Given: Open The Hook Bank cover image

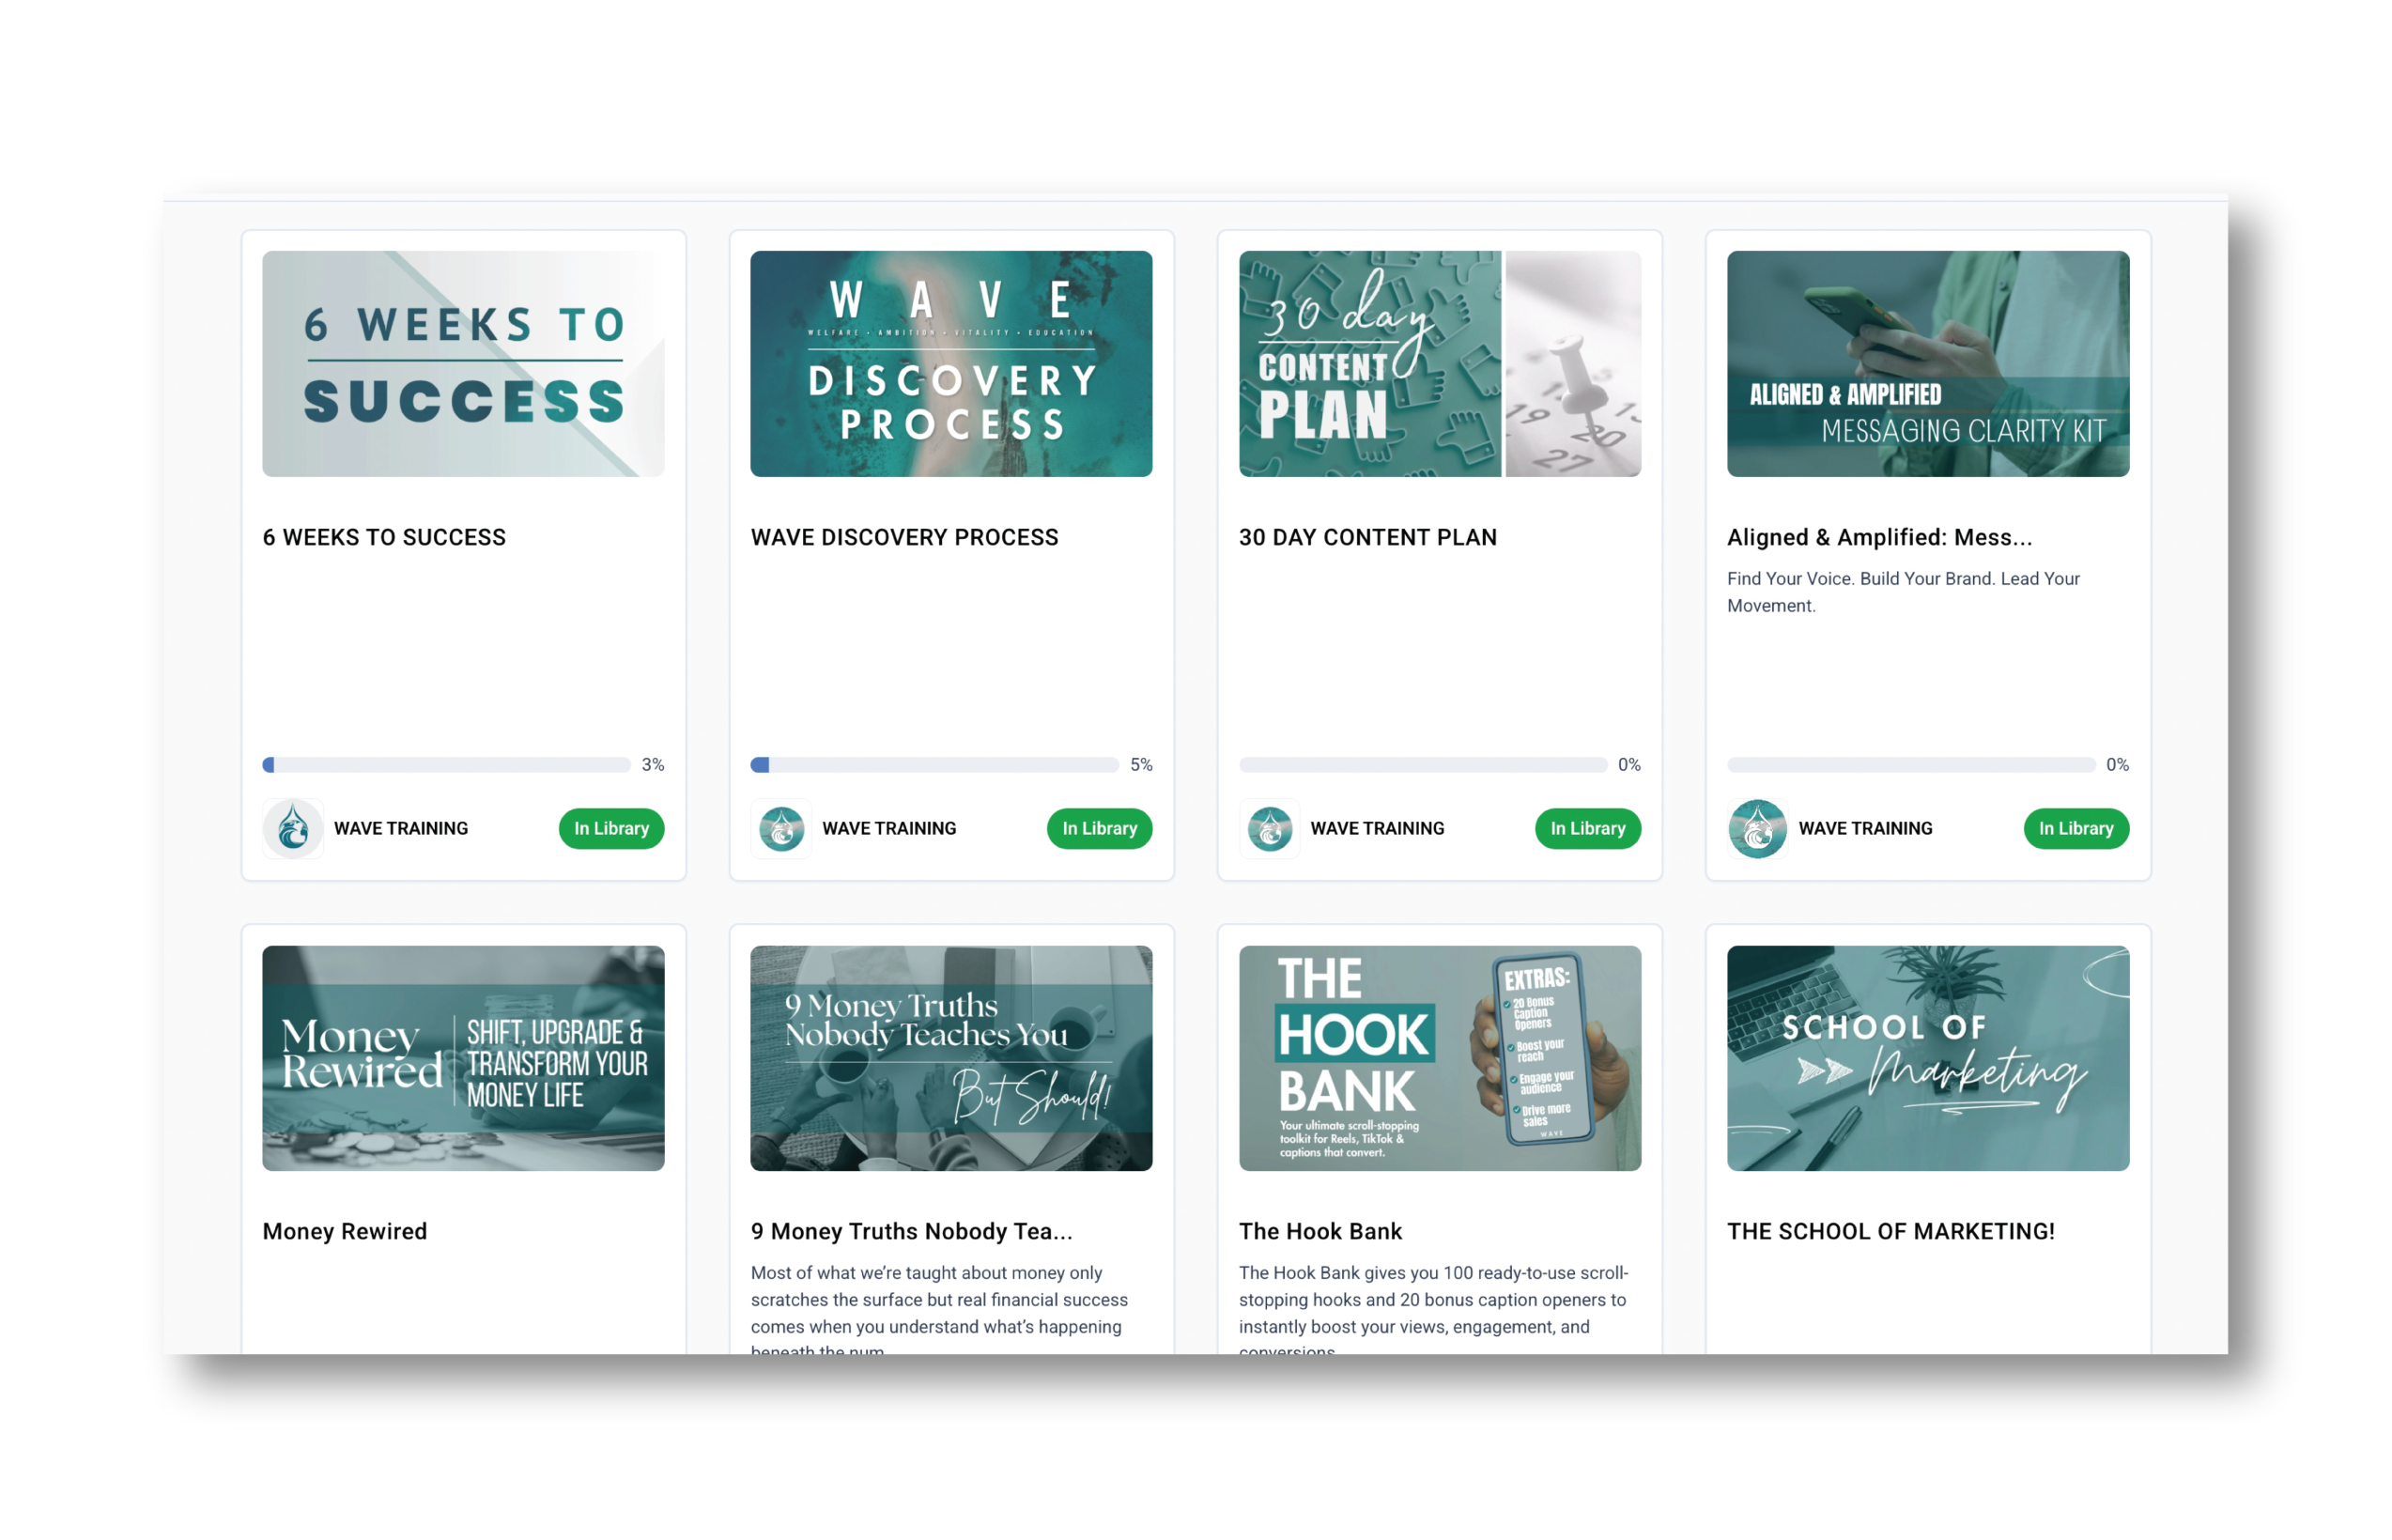Looking at the screenshot, I should pos(1439,1058).
